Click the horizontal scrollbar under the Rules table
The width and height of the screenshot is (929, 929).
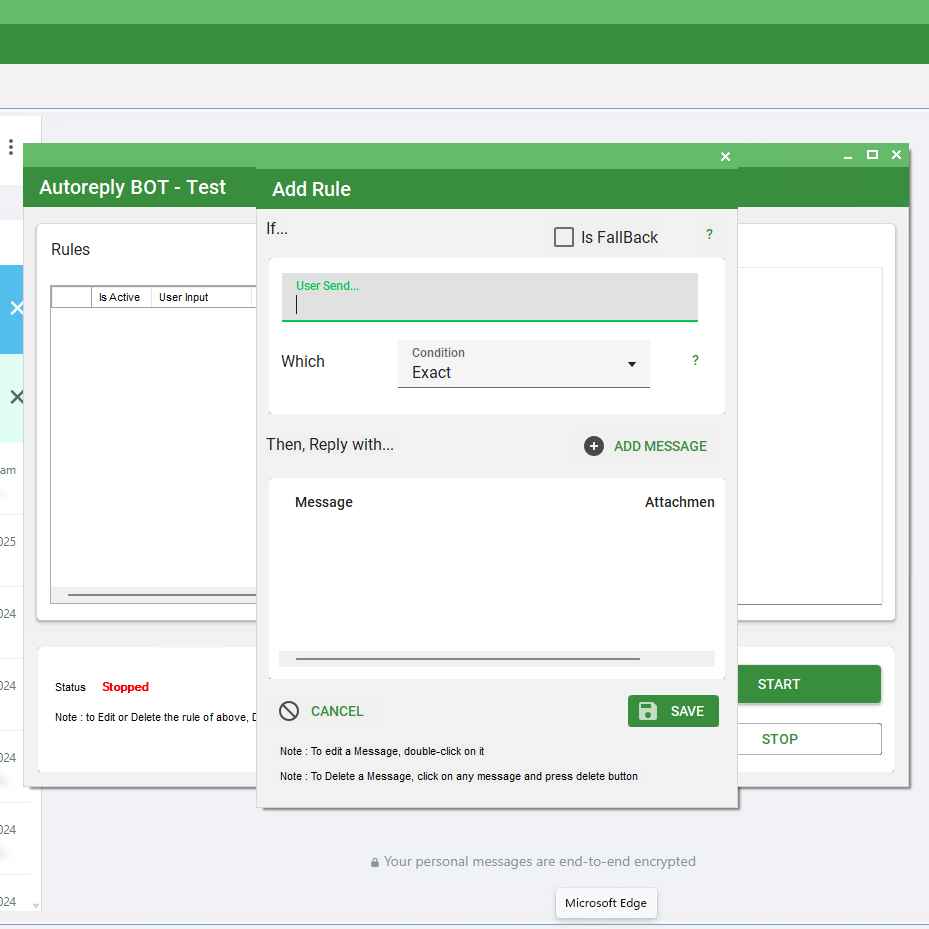pos(160,595)
